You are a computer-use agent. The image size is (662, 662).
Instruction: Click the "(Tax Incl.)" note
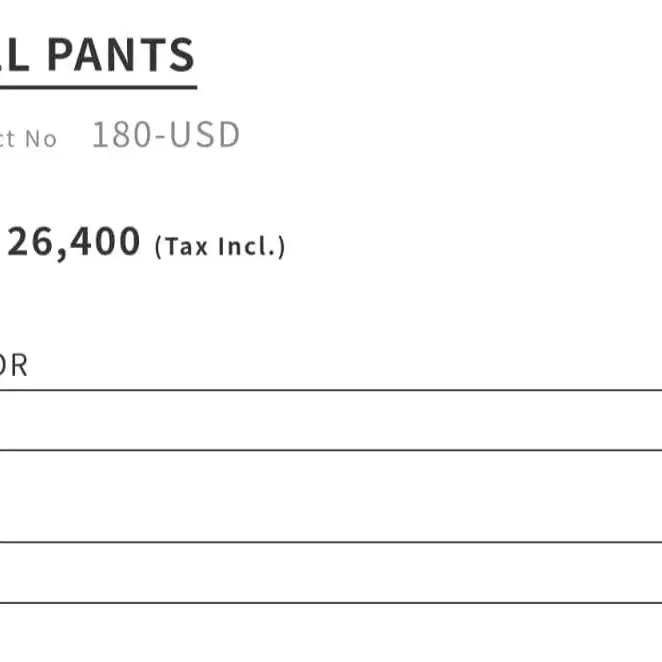click(220, 246)
